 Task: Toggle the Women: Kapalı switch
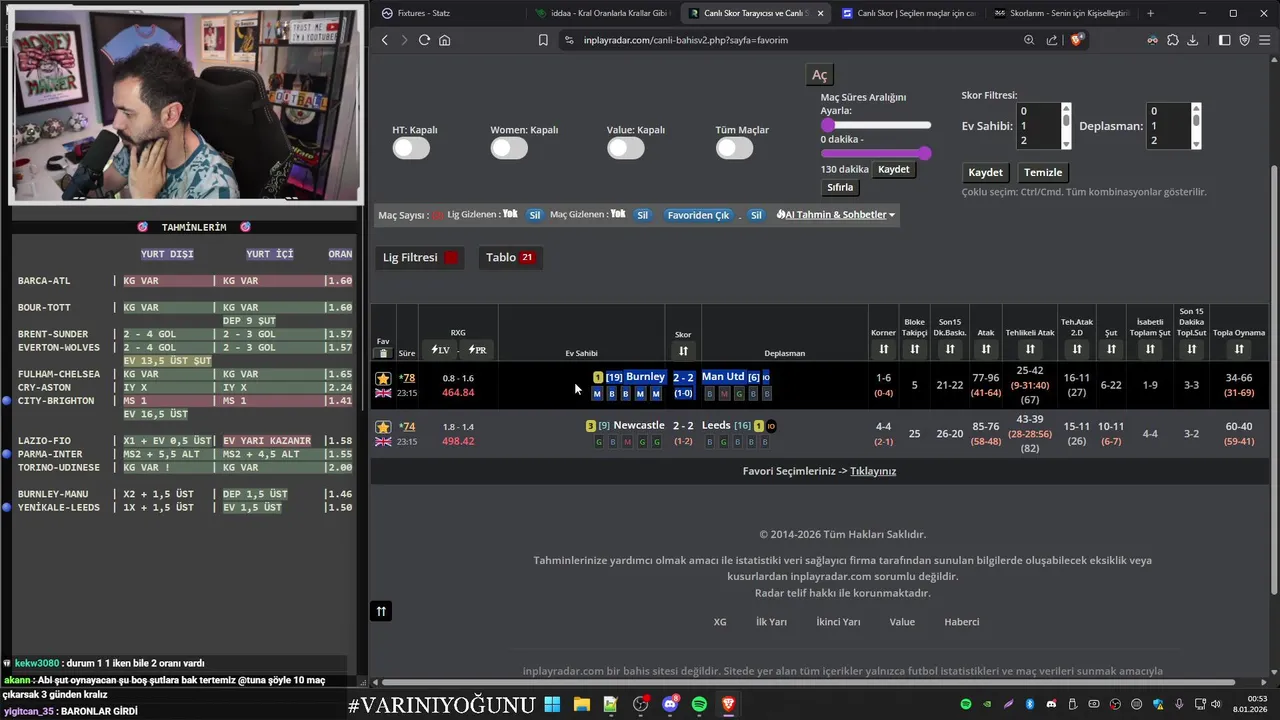pos(509,148)
